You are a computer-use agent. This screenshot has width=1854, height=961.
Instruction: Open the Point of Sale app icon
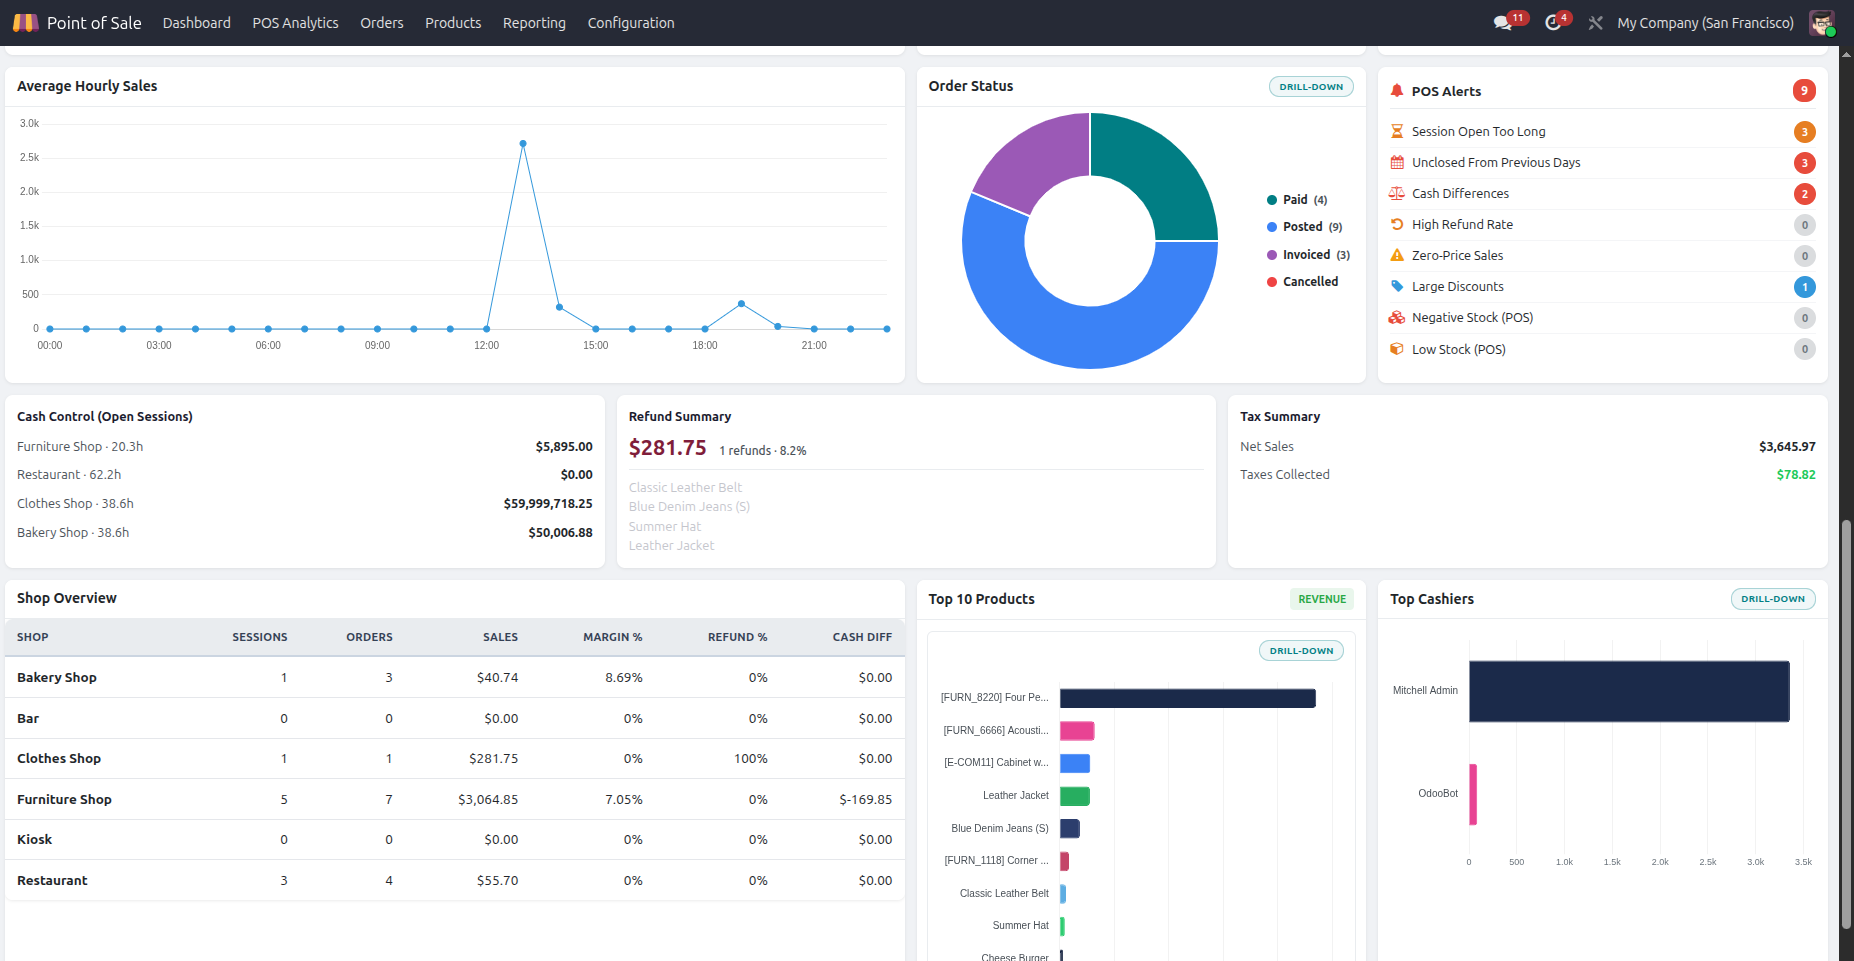[25, 22]
